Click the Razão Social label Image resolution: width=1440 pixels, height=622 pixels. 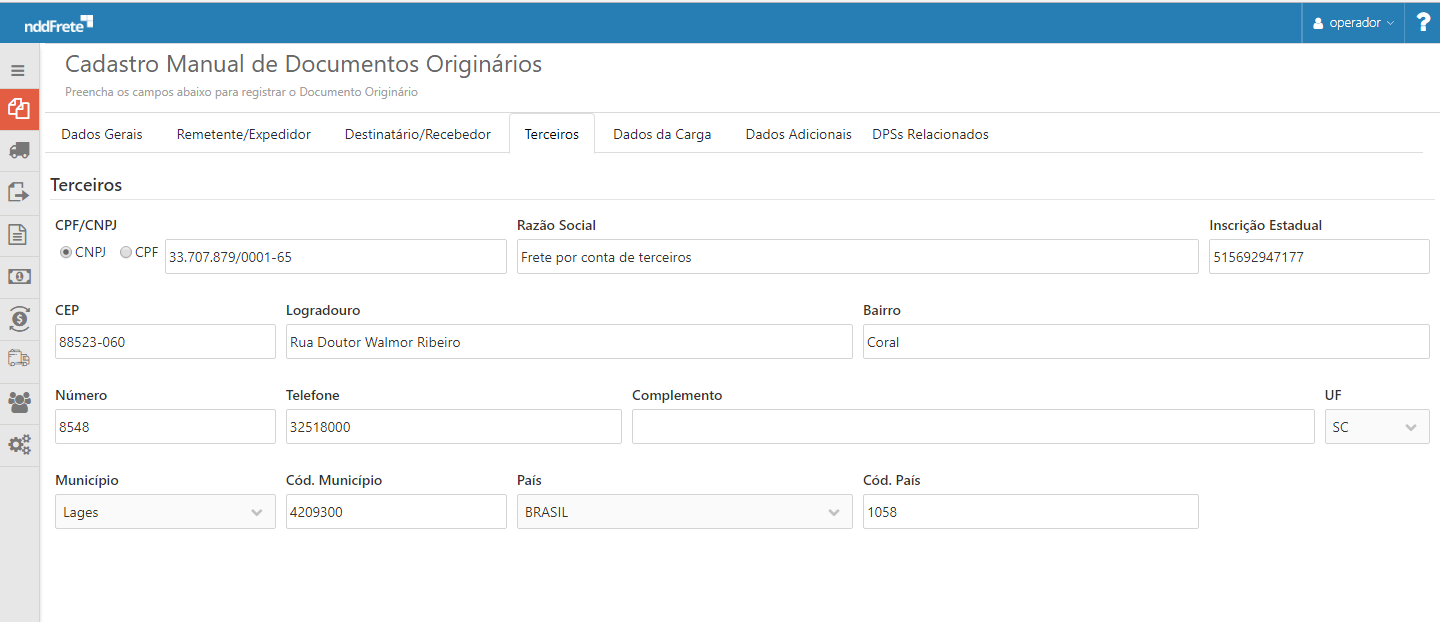click(x=556, y=225)
